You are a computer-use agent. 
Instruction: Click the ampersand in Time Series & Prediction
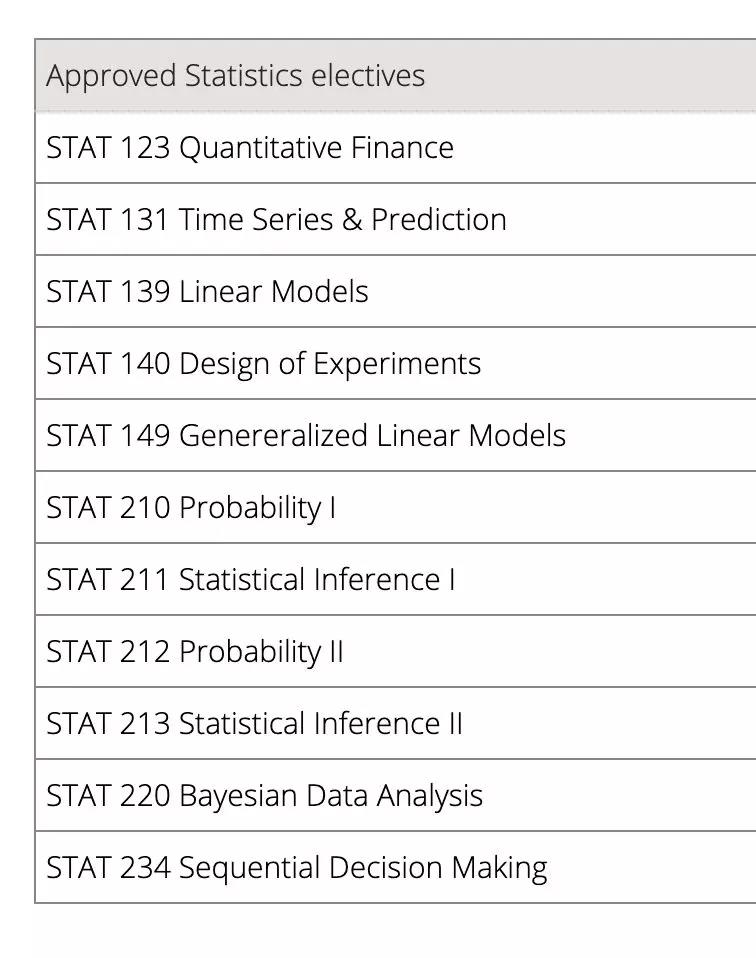pyautogui.click(x=352, y=219)
